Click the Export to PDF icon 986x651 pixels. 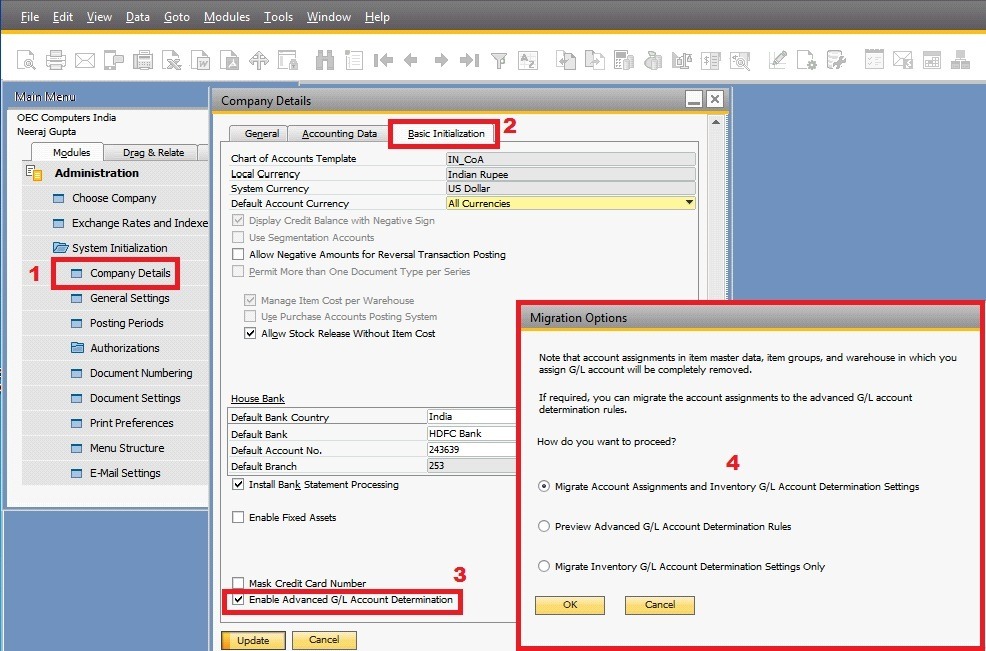[228, 60]
